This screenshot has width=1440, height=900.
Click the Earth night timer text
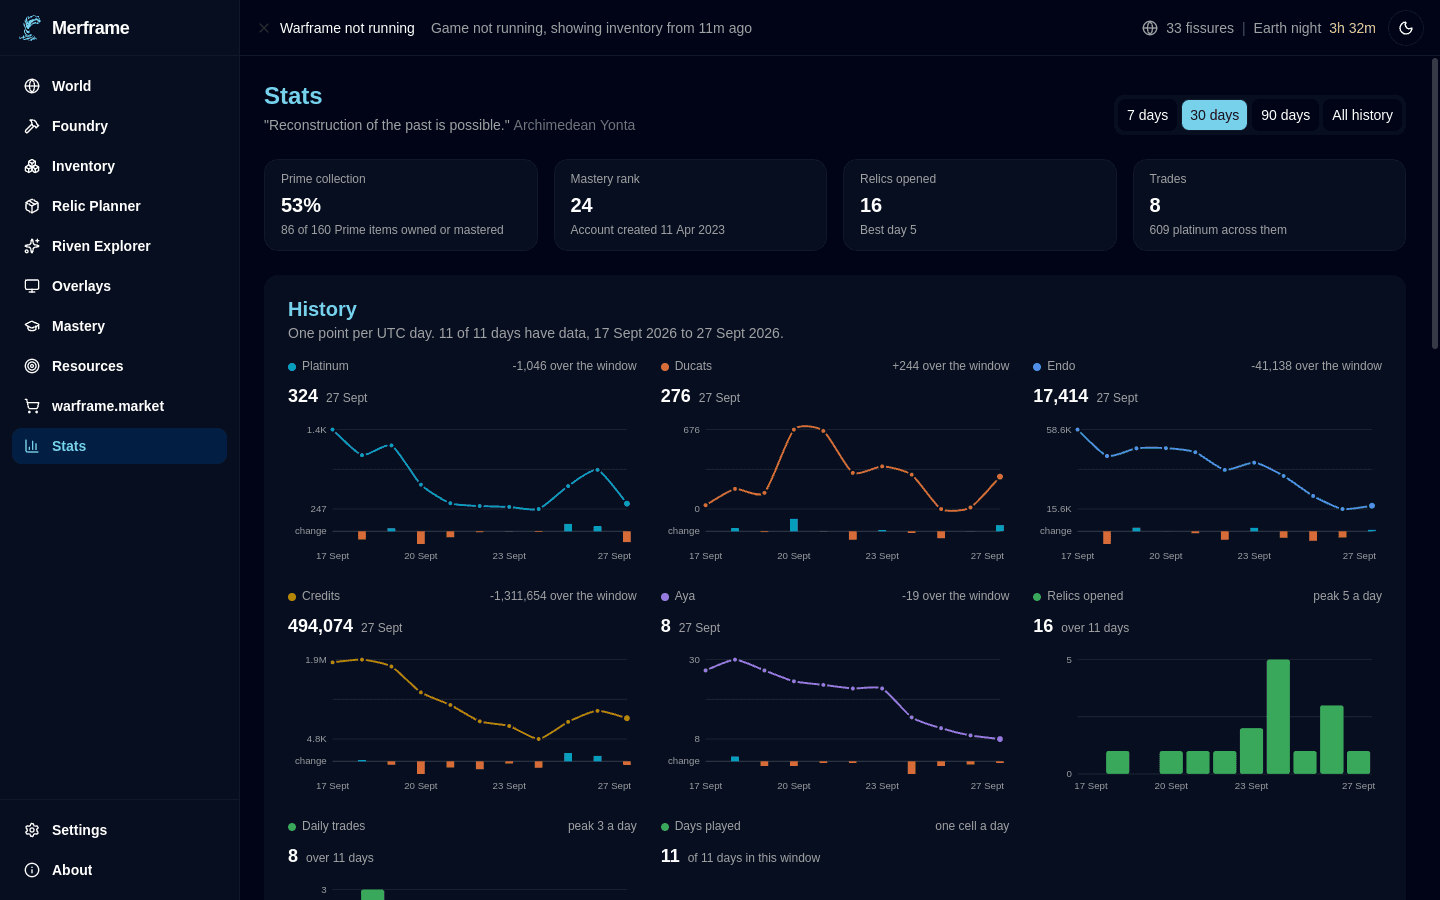coord(1314,28)
